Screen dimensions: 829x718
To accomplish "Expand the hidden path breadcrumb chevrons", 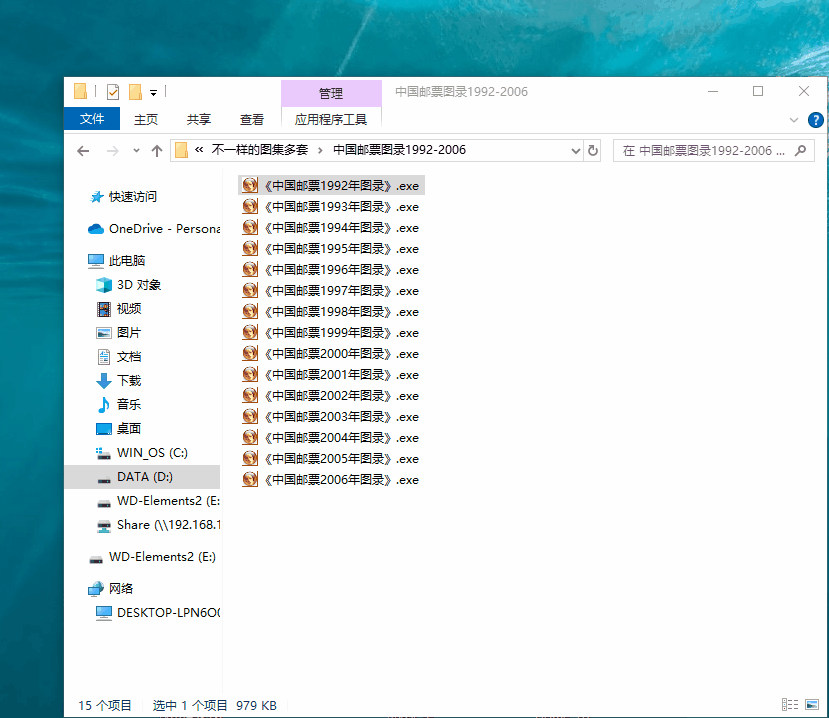I will [199, 150].
